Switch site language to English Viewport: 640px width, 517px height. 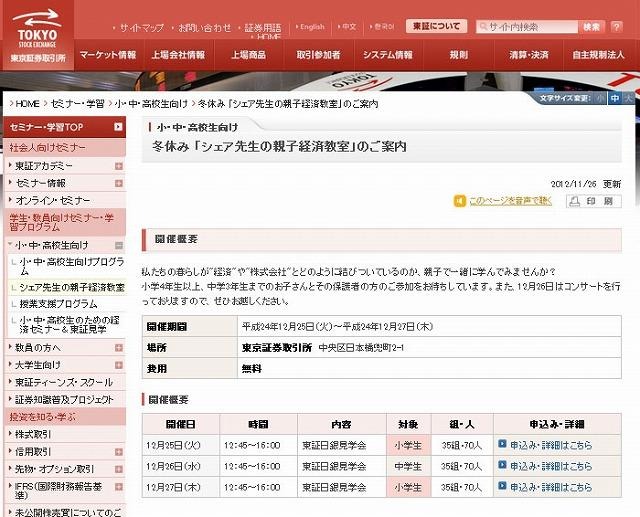[312, 27]
